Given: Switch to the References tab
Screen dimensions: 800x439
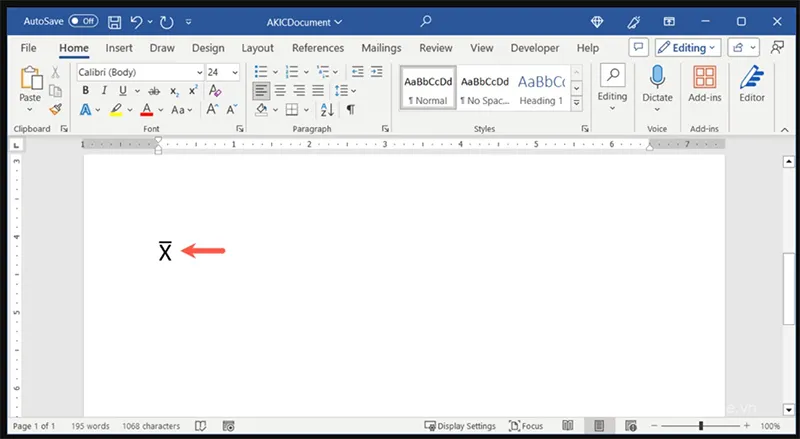Looking at the screenshot, I should coord(318,48).
